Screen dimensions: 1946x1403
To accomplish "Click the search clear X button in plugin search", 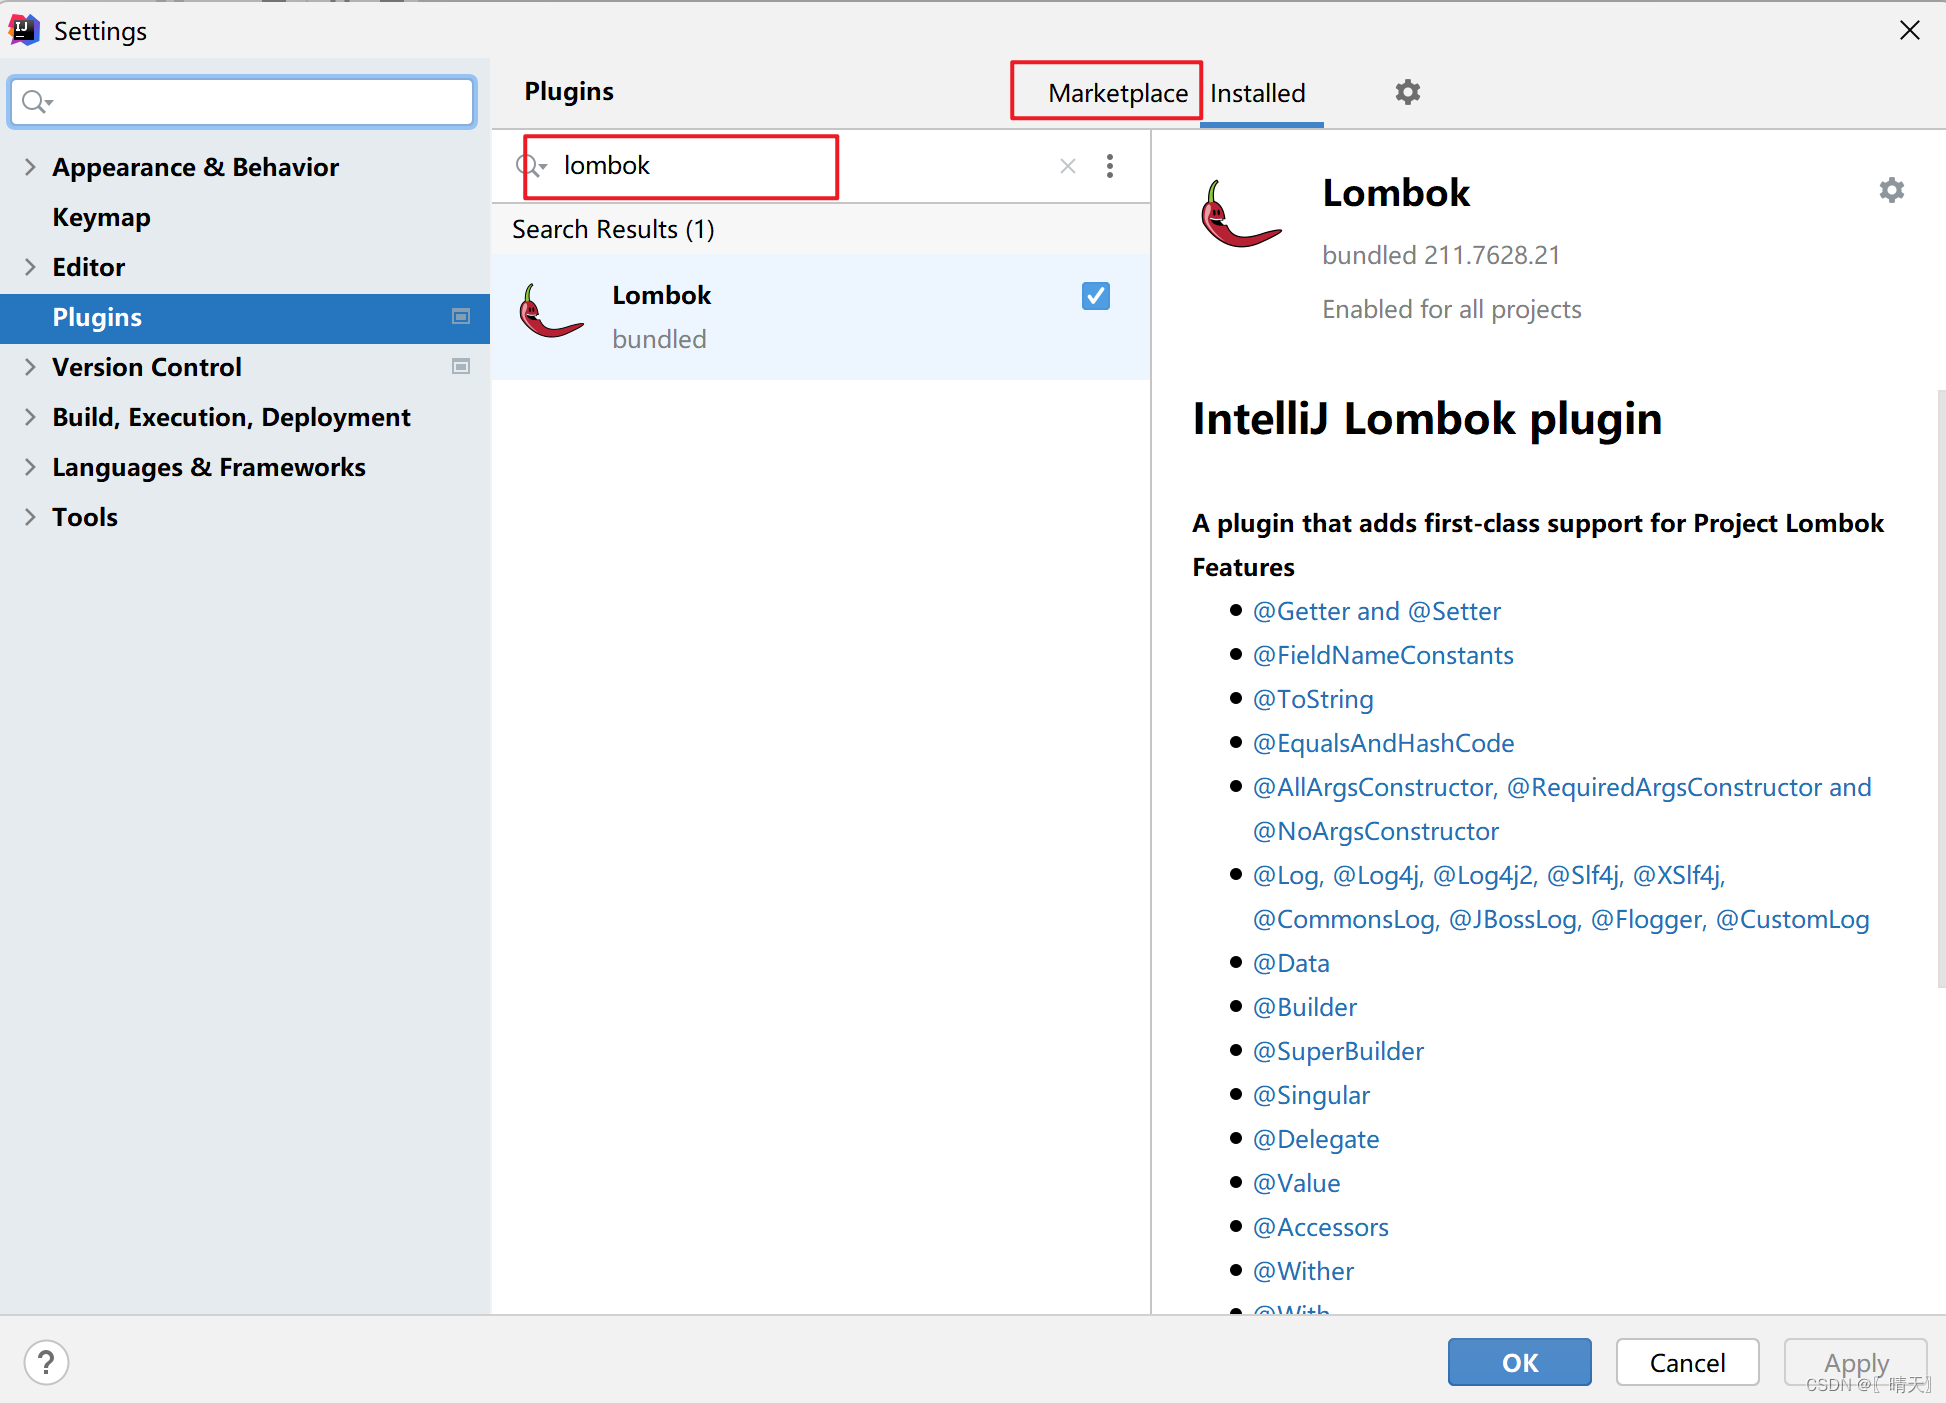I will [1068, 166].
